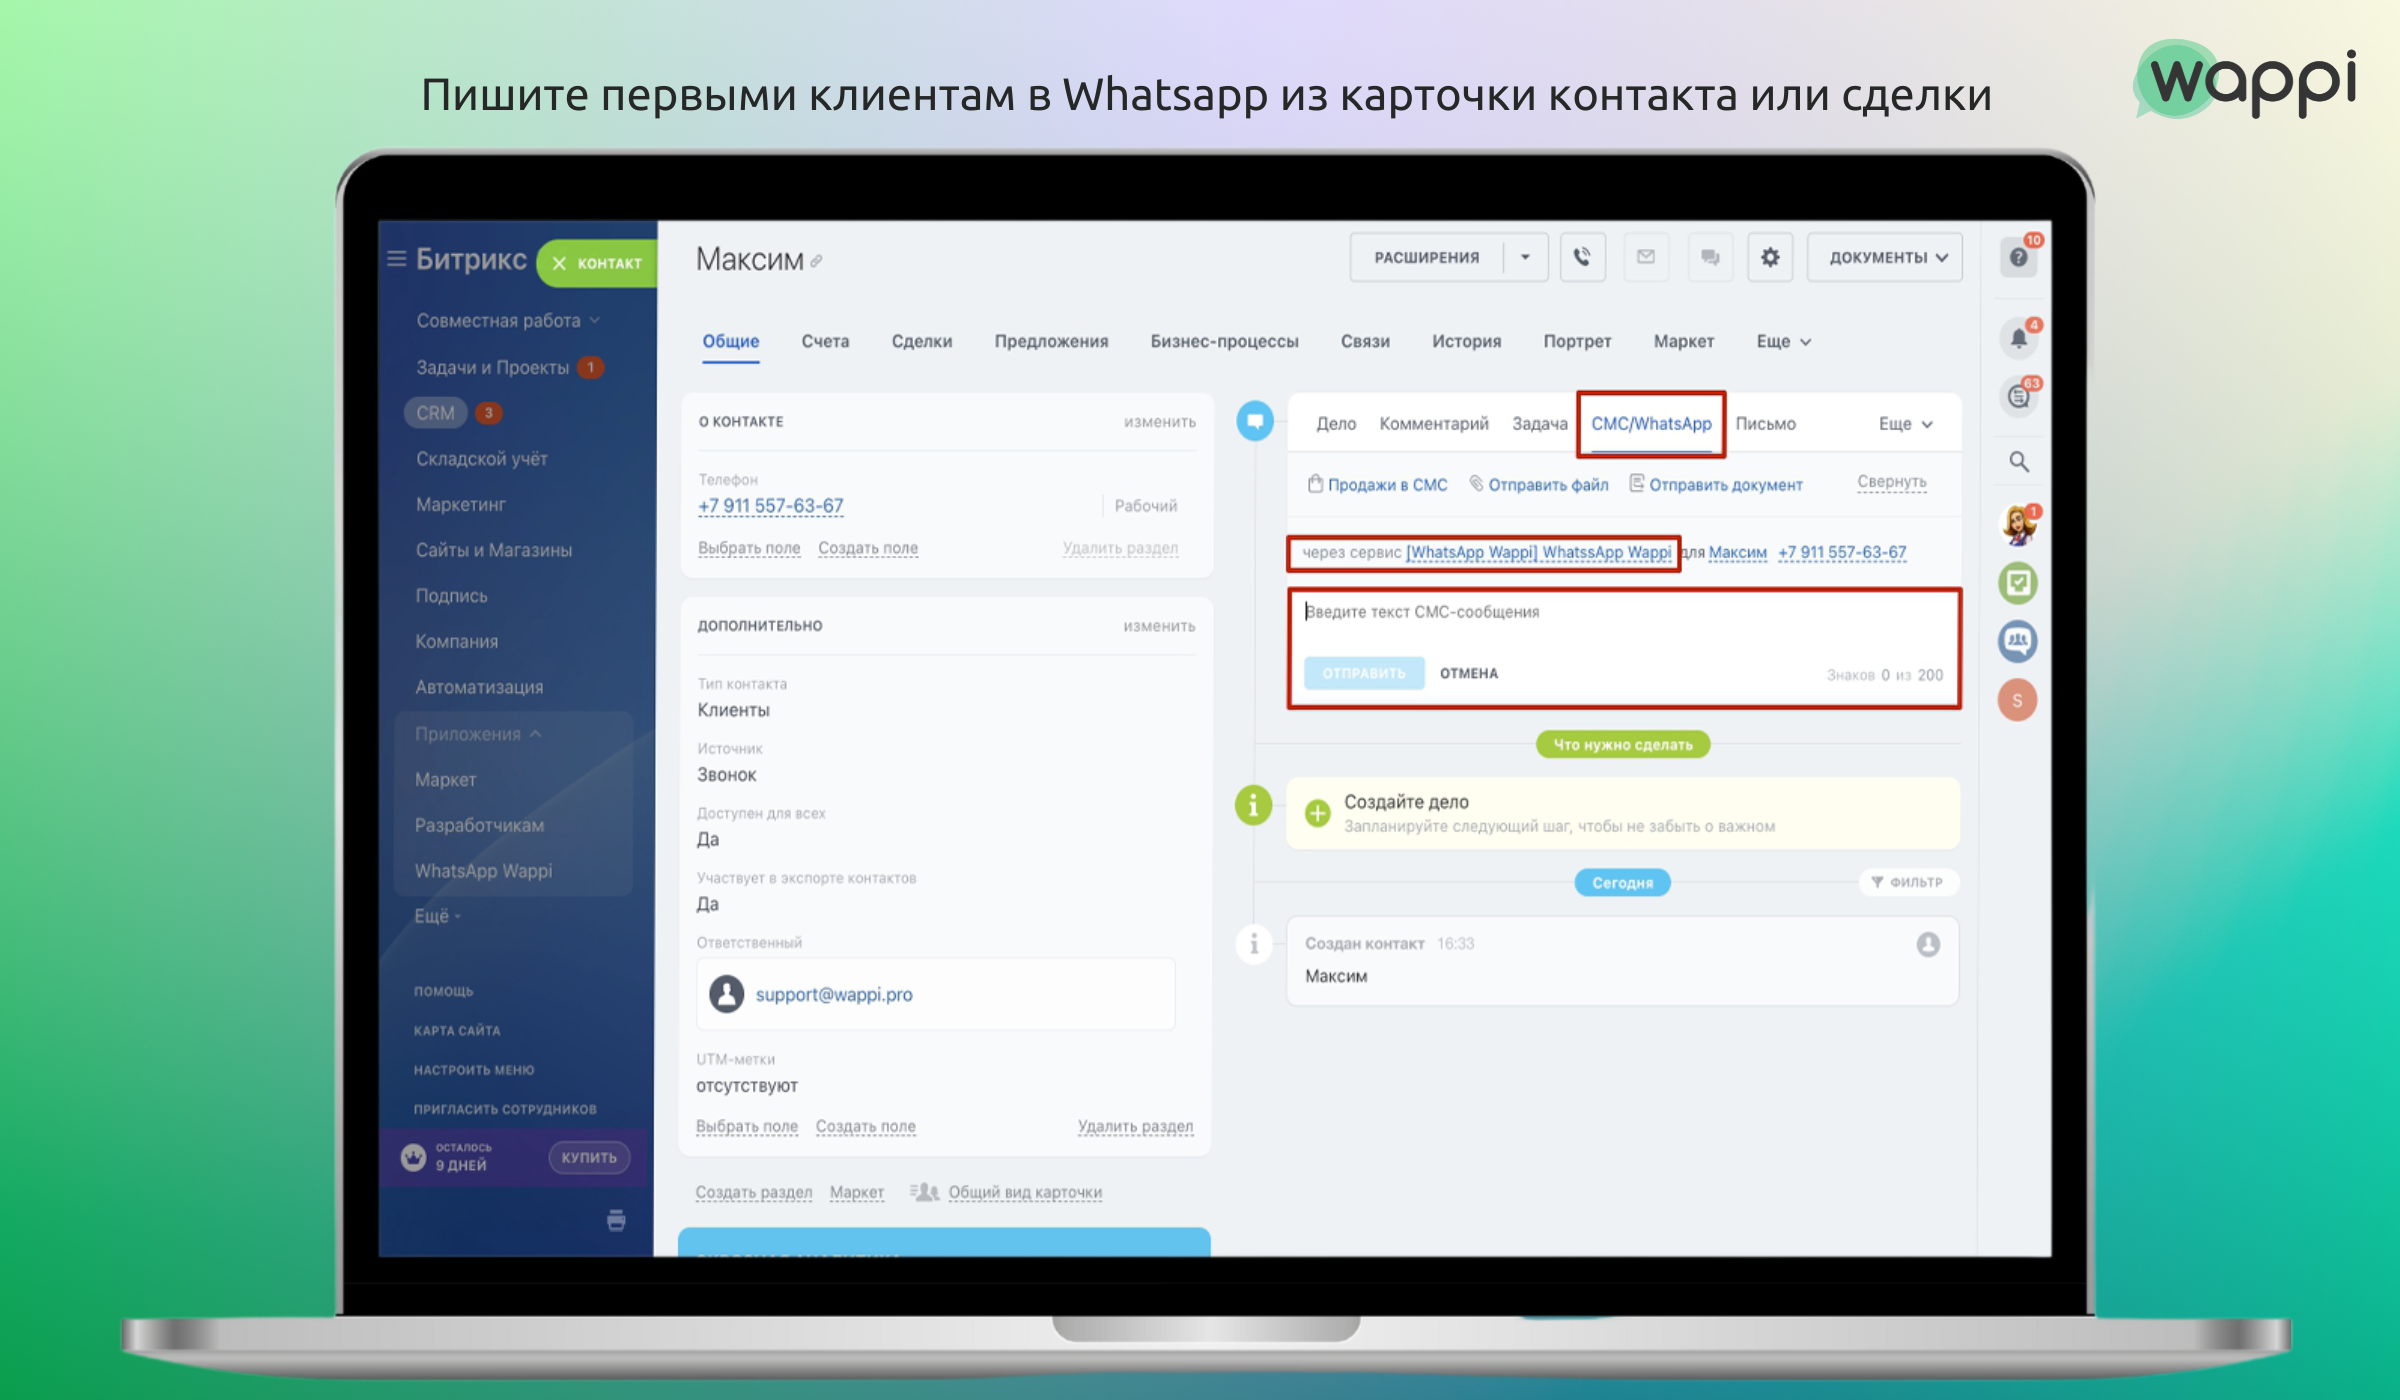Open email sending via the envelope icon
This screenshot has height=1400, width=2400.
pyautogui.click(x=1645, y=257)
